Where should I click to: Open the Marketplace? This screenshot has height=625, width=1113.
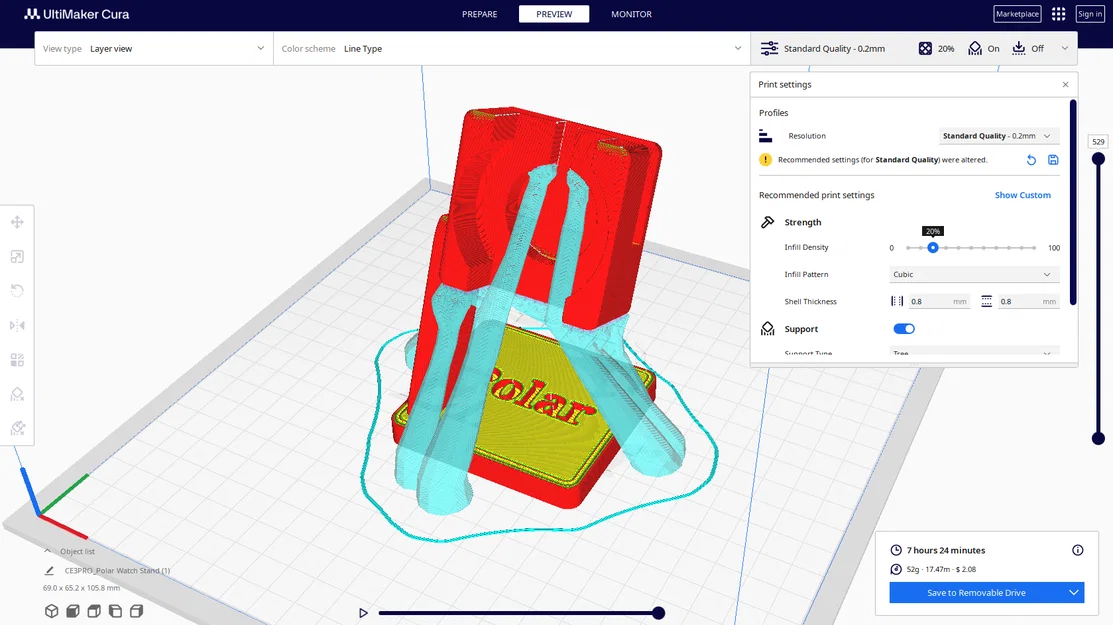pyautogui.click(x=1017, y=14)
